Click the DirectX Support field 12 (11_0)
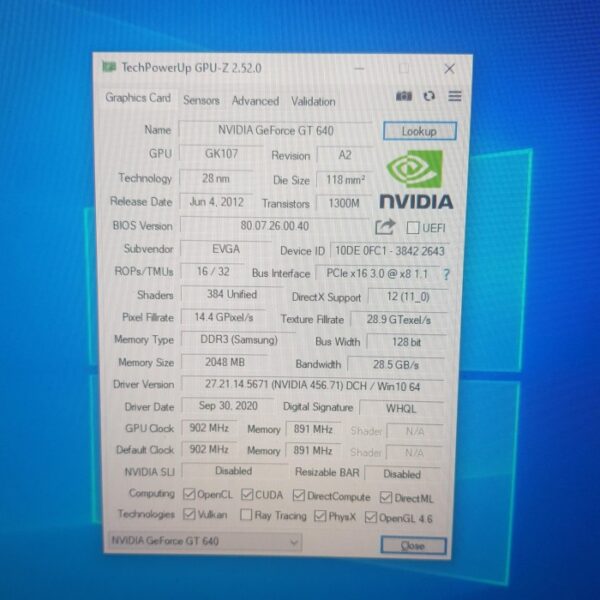 tap(408, 297)
